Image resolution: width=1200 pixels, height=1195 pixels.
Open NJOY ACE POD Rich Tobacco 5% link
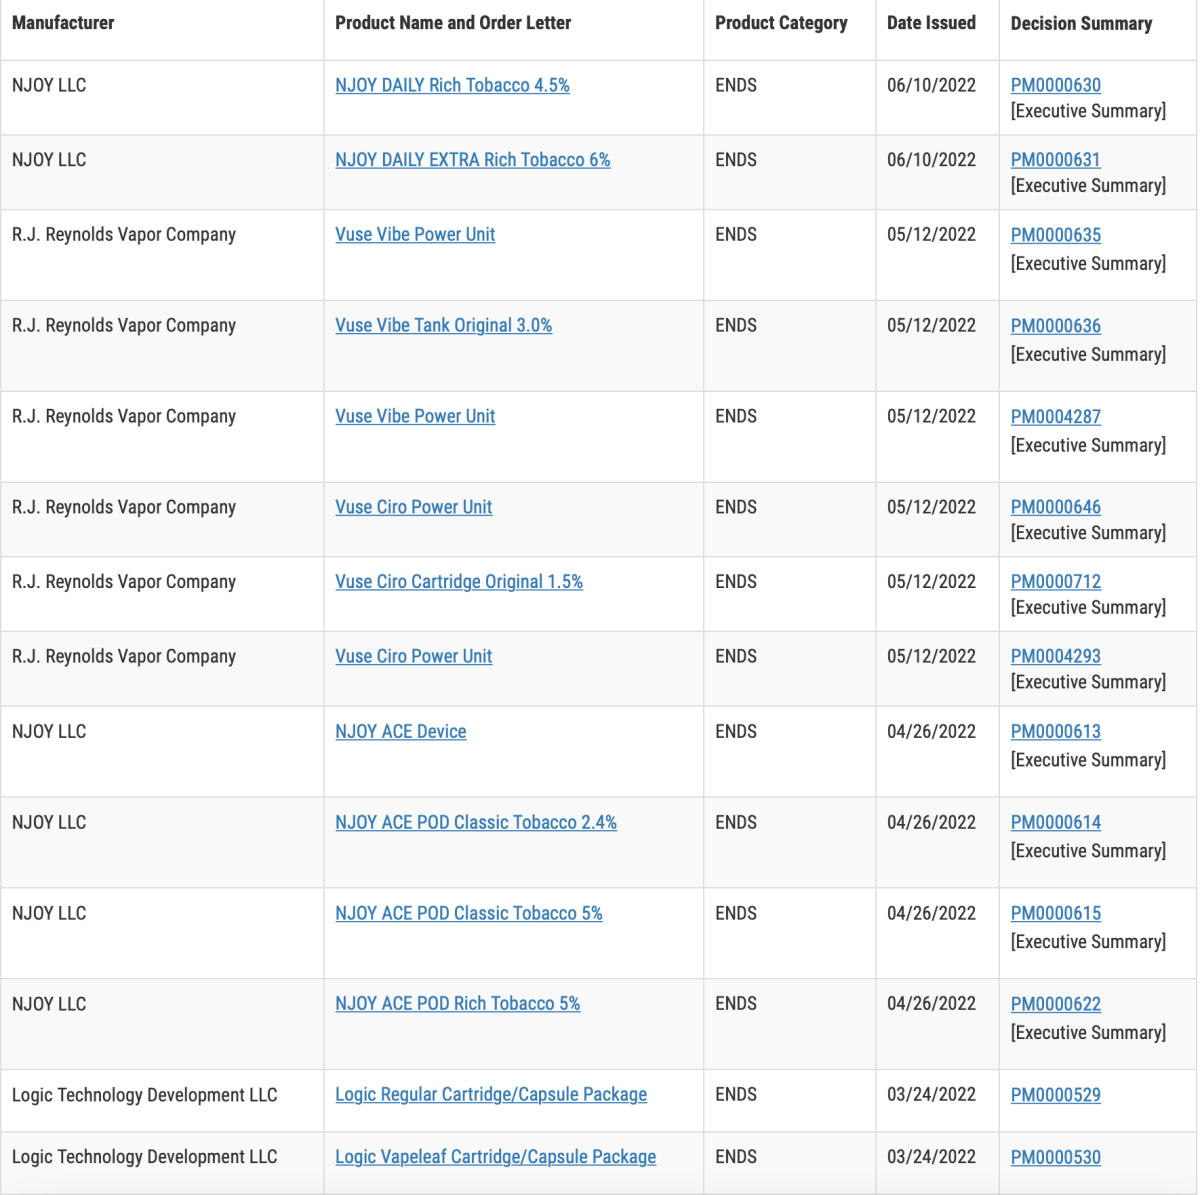pos(458,1004)
